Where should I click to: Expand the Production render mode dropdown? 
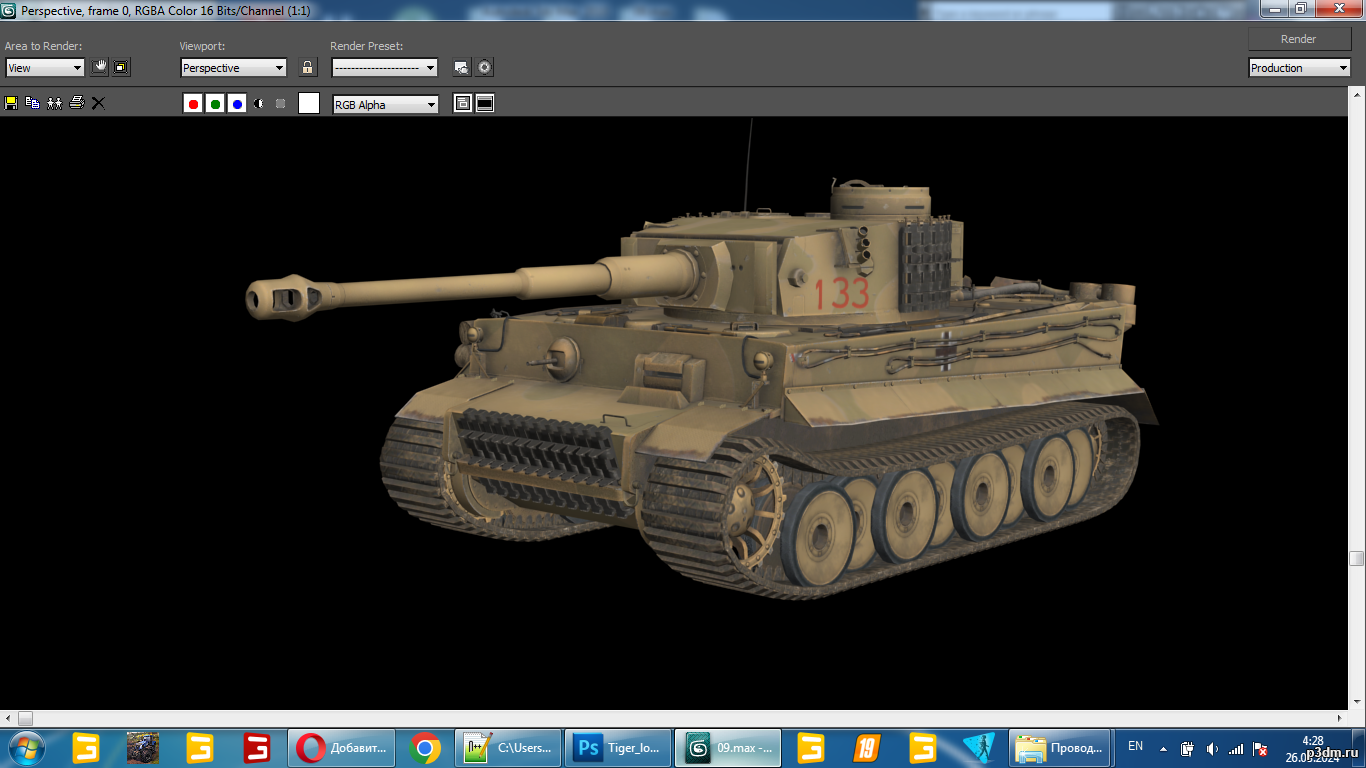[x=1300, y=68]
